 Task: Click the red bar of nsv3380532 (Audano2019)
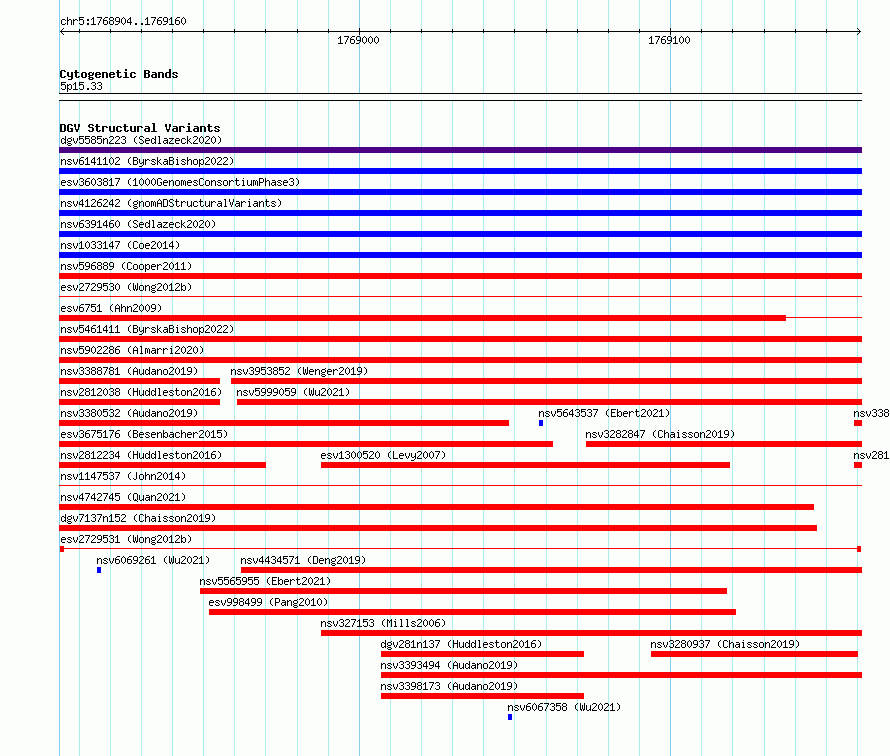(x=284, y=423)
